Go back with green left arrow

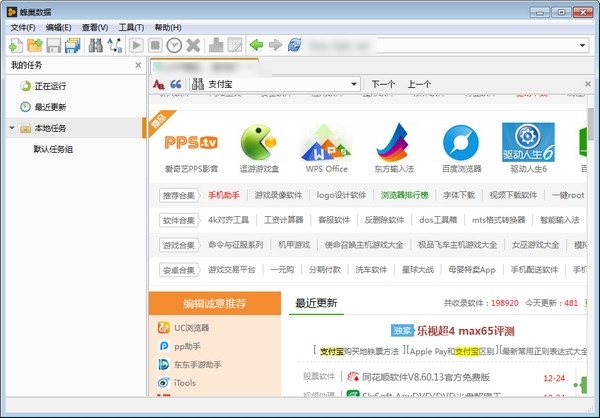pyautogui.click(x=256, y=46)
